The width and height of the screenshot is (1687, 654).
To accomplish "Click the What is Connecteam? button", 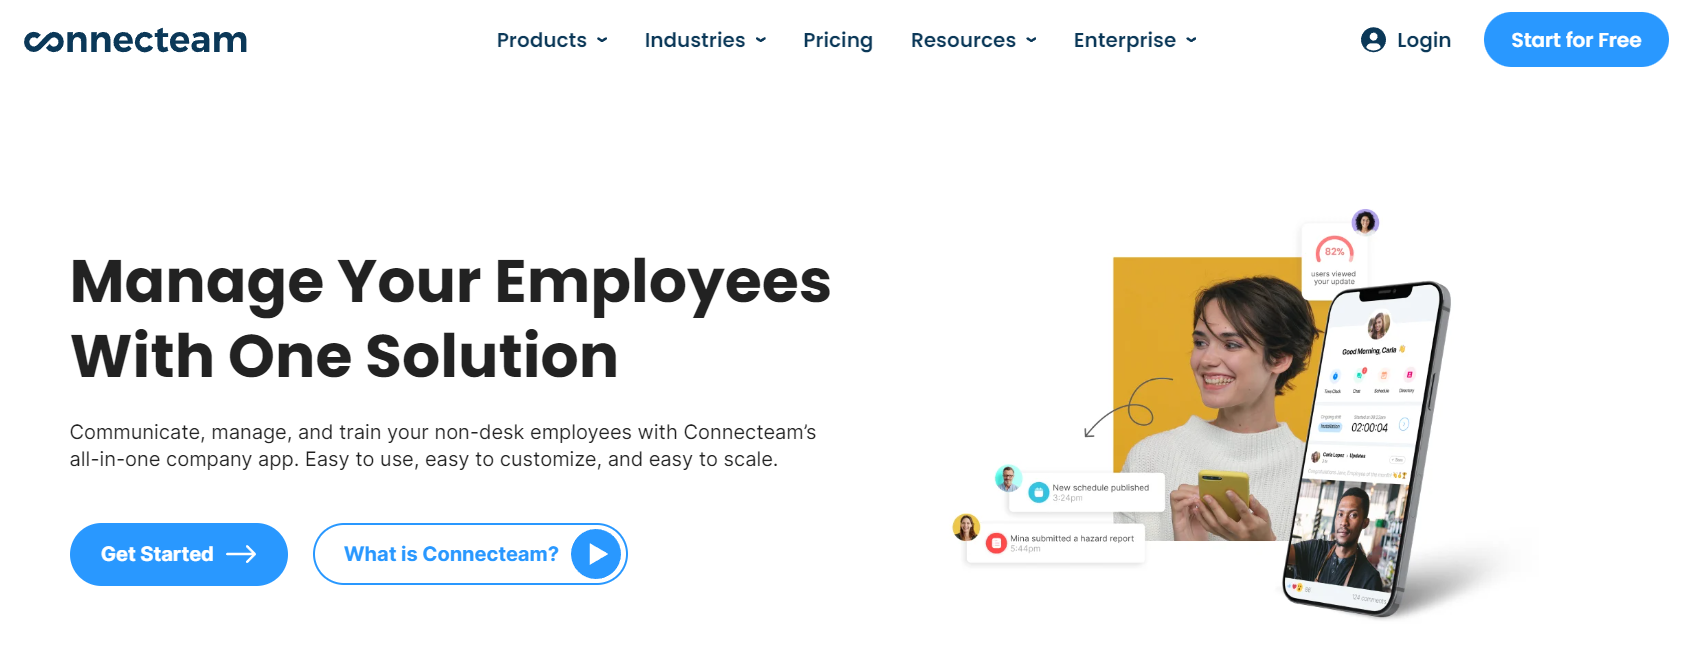I will 451,554.
